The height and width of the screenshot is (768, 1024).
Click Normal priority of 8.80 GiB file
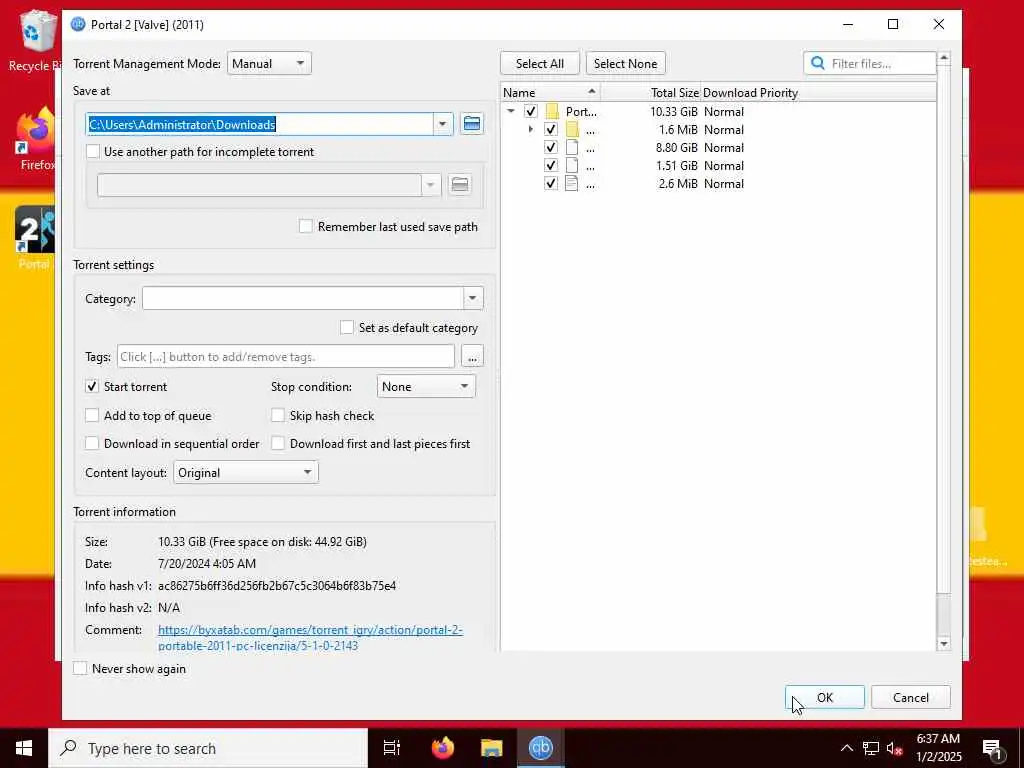[x=724, y=148]
